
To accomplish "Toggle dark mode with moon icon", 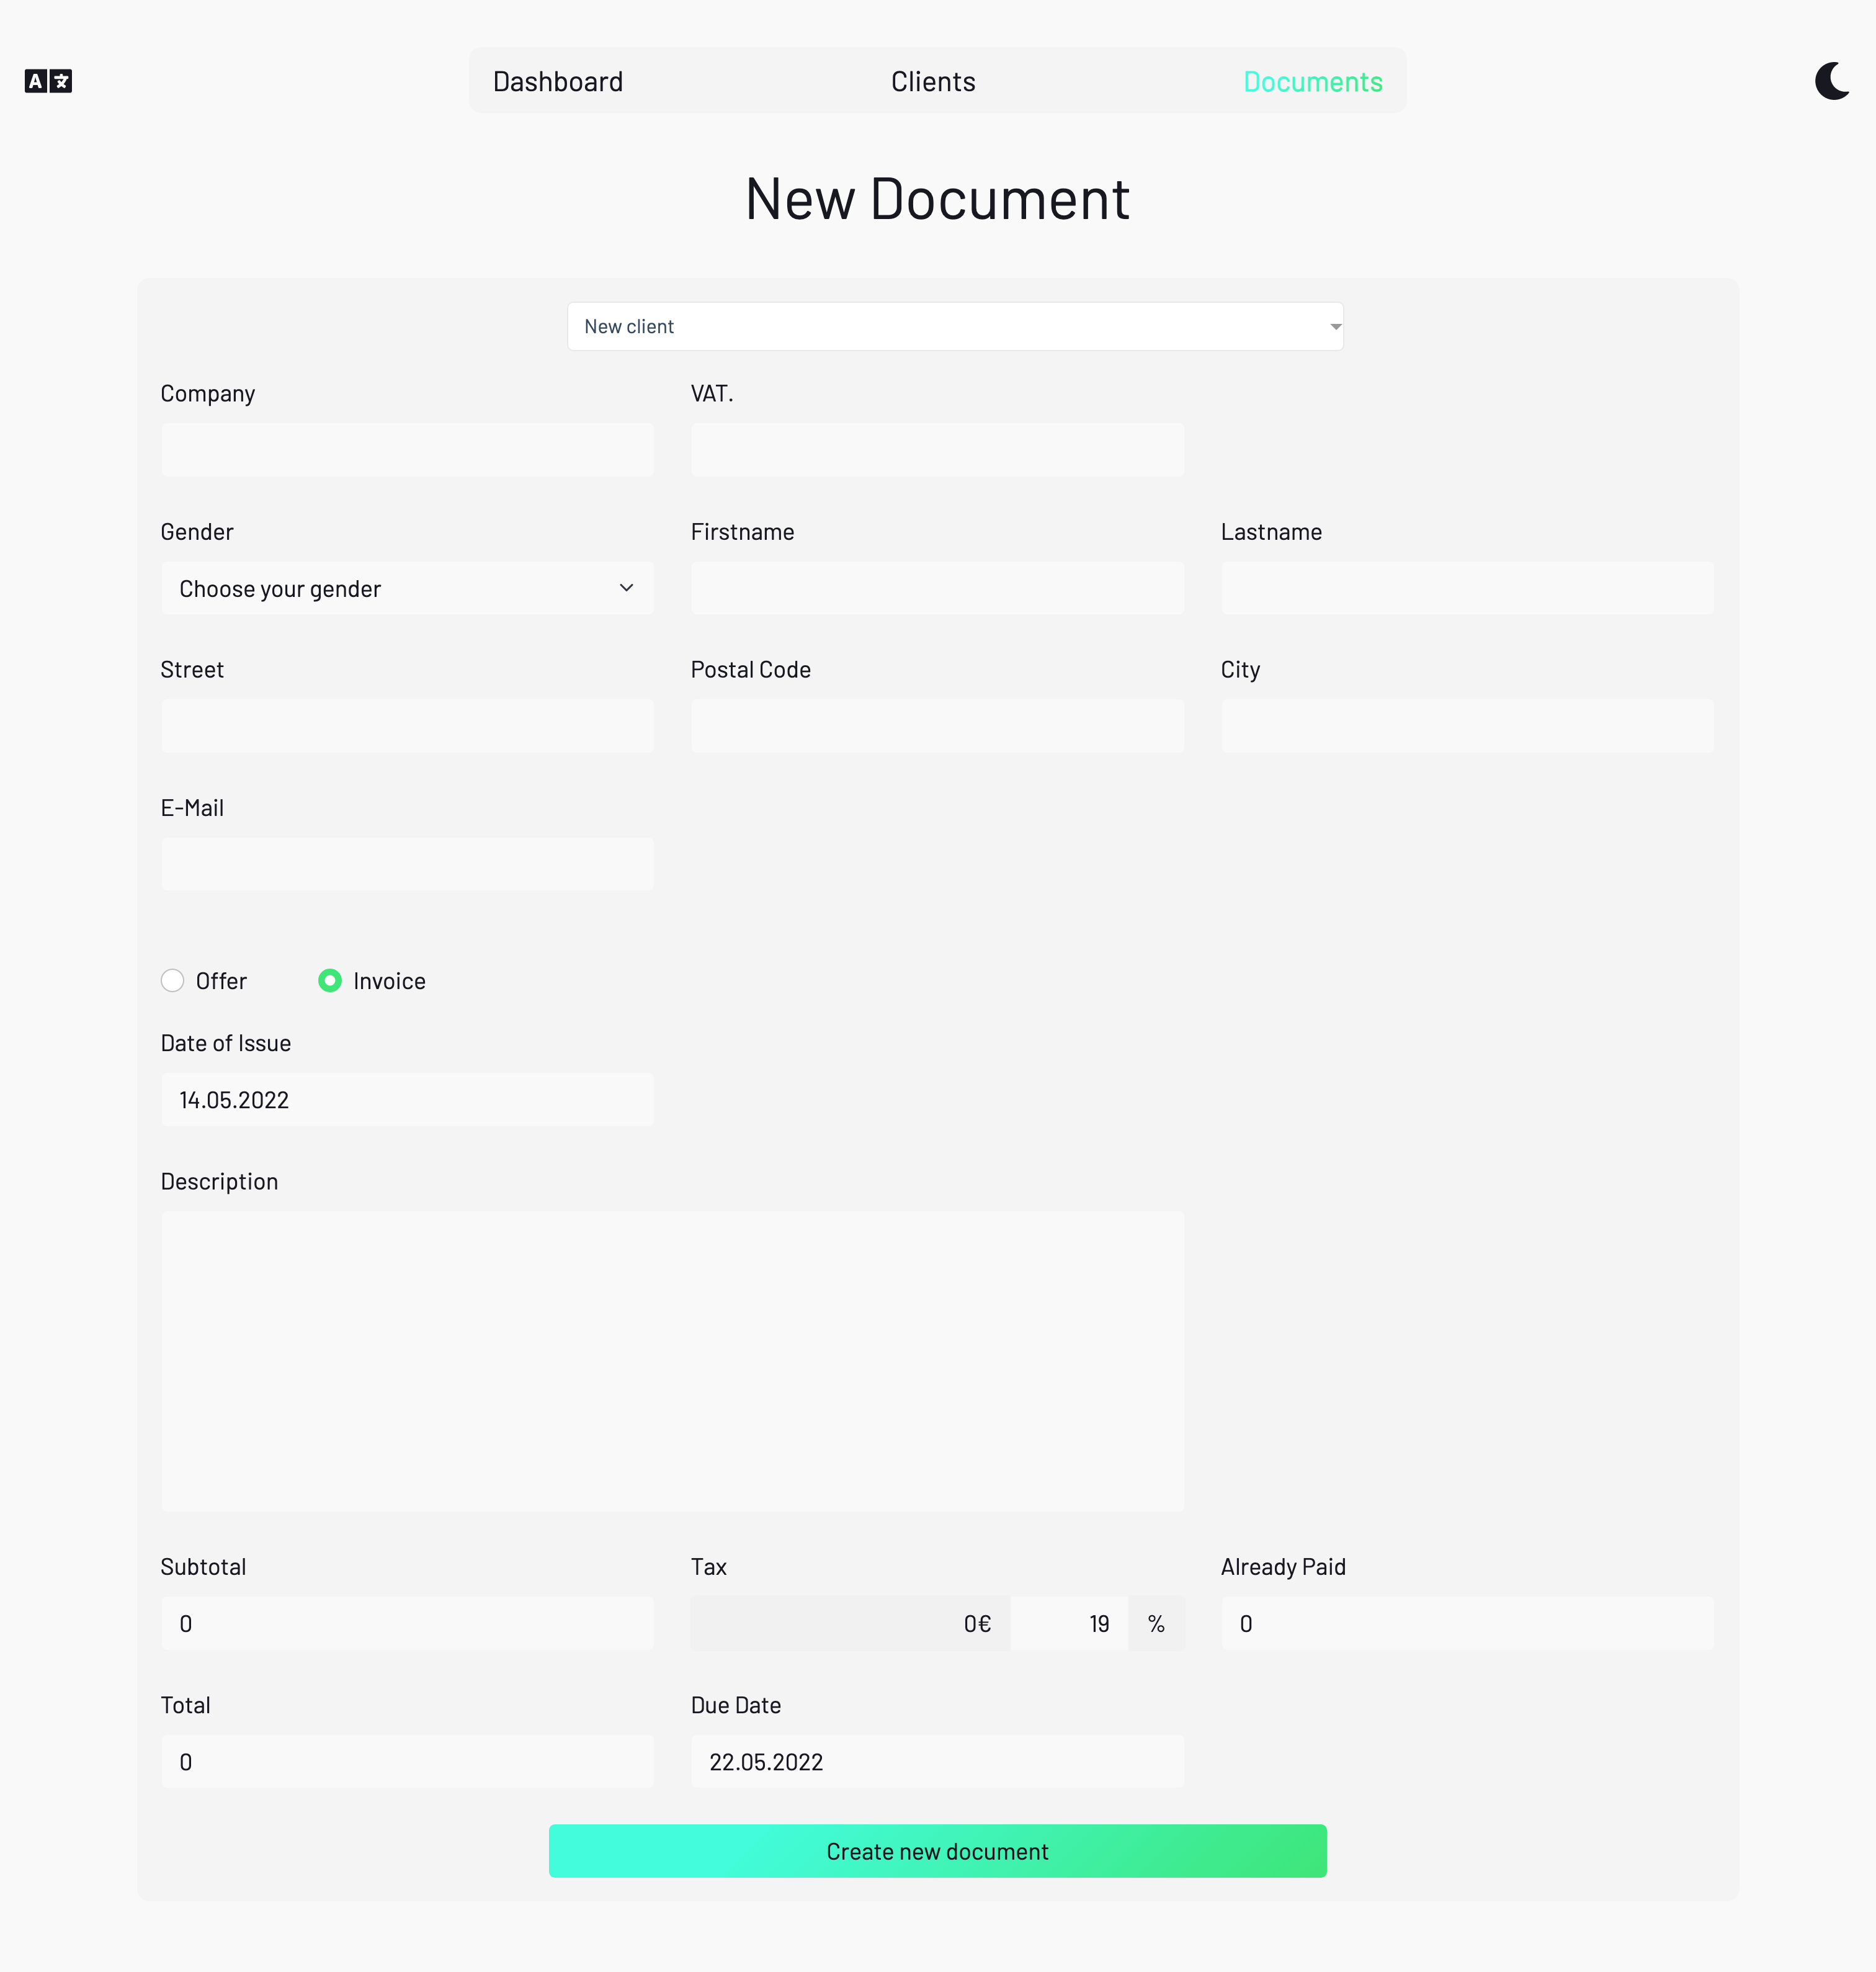I will 1832,81.
